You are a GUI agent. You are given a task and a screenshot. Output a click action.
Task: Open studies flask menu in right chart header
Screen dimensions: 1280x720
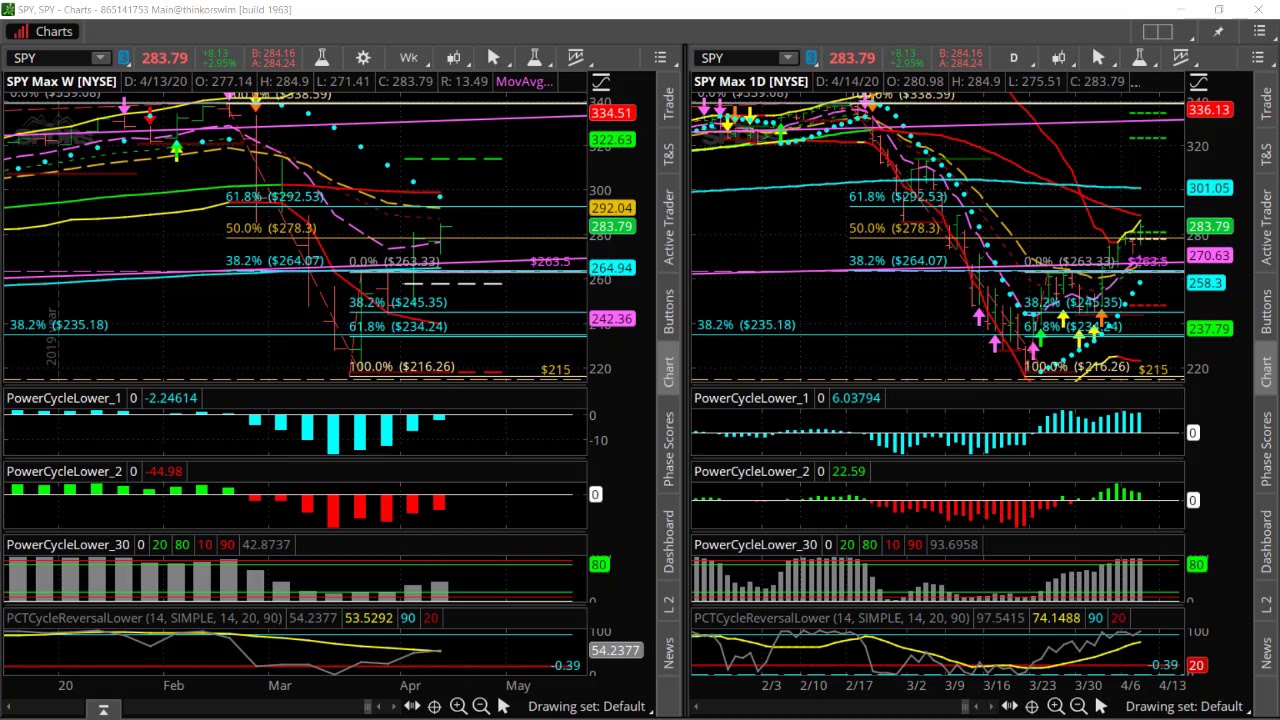[1139, 58]
